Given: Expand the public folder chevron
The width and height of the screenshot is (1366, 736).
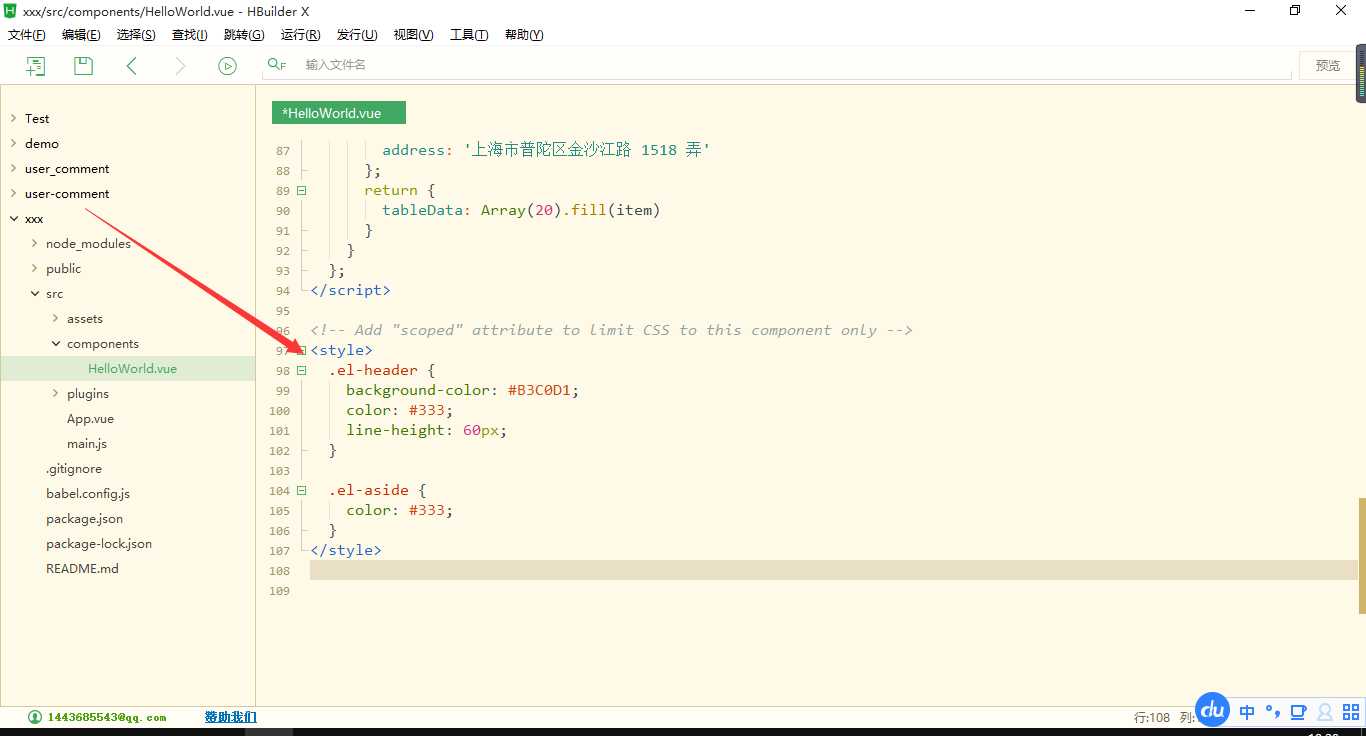Looking at the screenshot, I should coord(34,268).
